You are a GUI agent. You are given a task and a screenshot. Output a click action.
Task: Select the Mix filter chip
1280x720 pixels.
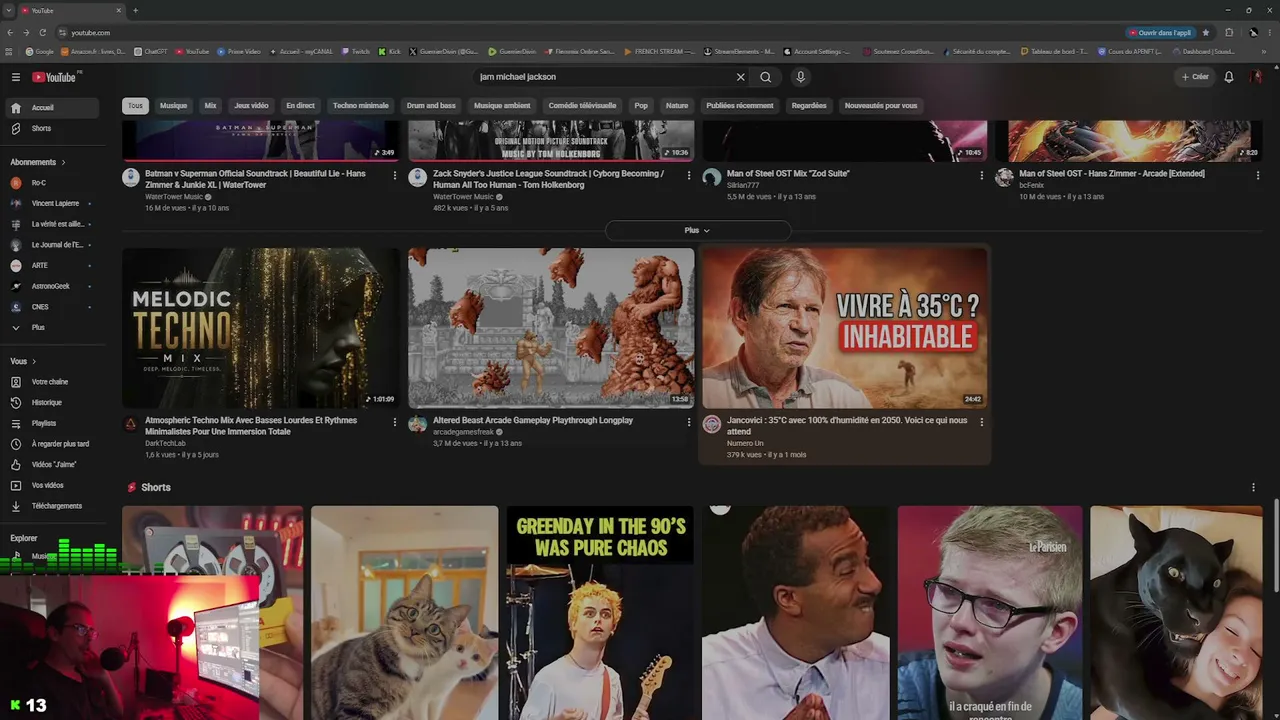[210, 106]
